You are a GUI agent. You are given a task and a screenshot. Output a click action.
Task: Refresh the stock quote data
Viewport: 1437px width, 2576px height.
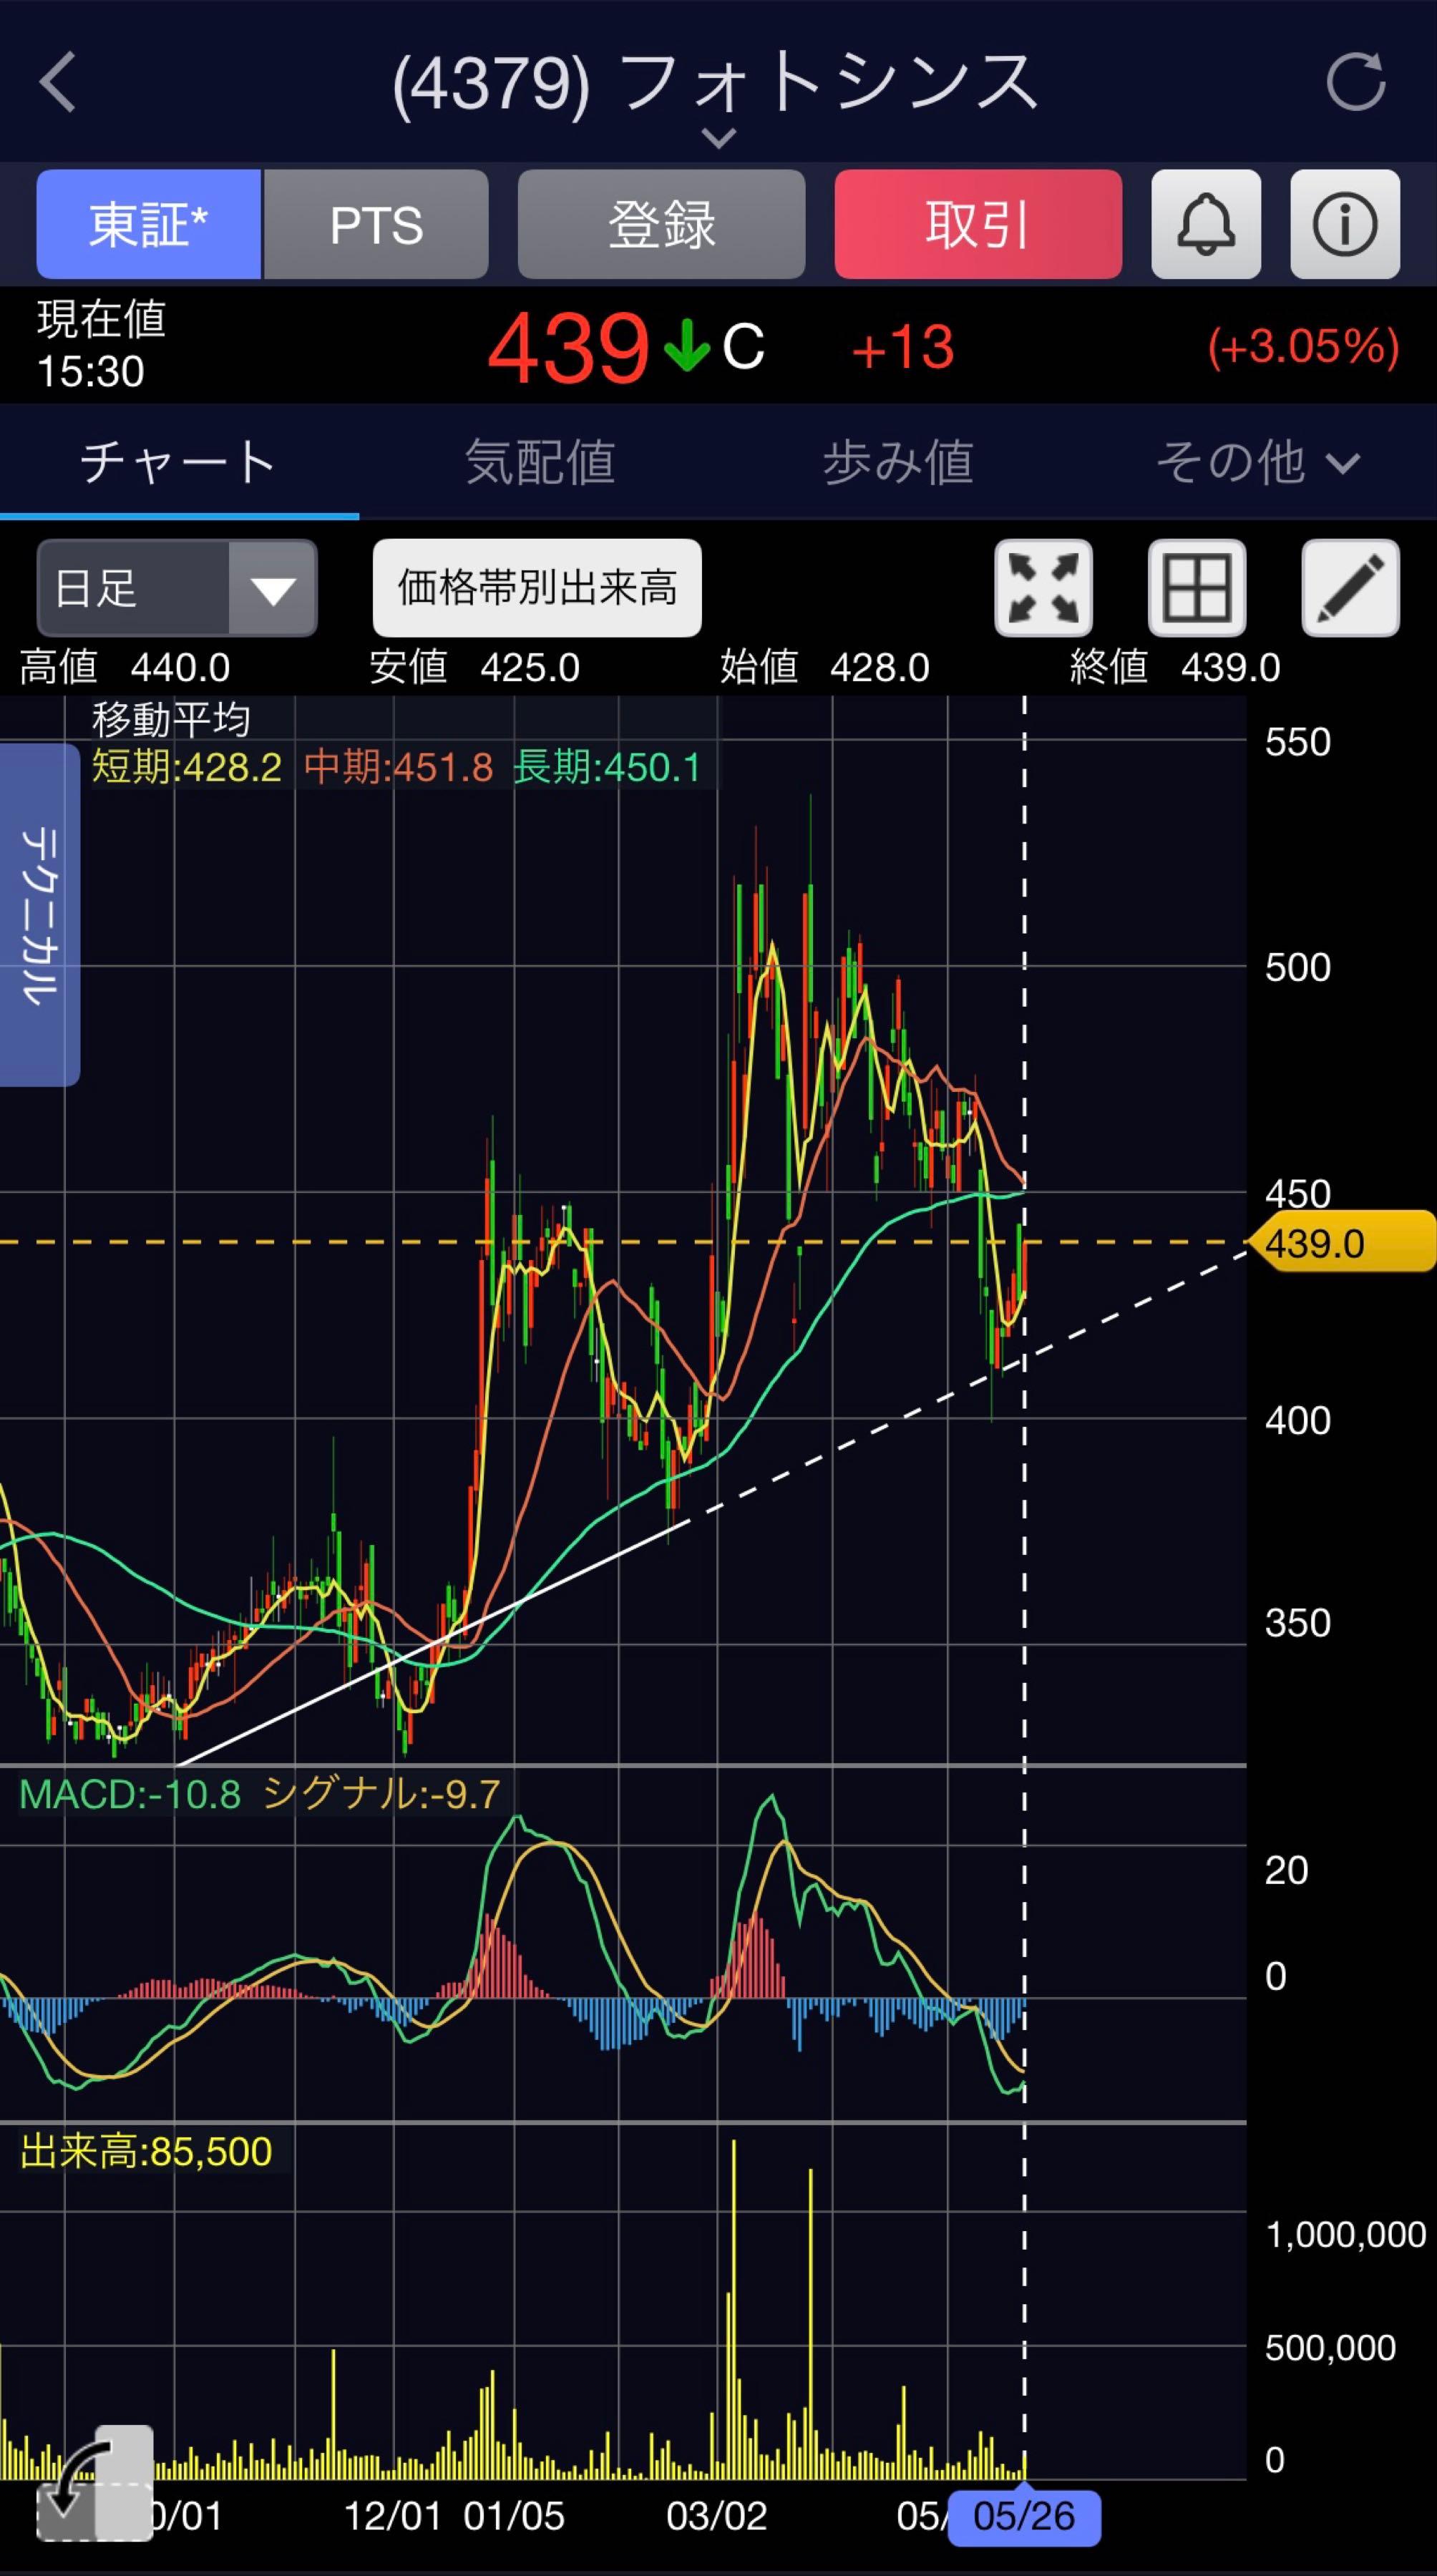click(x=1355, y=81)
